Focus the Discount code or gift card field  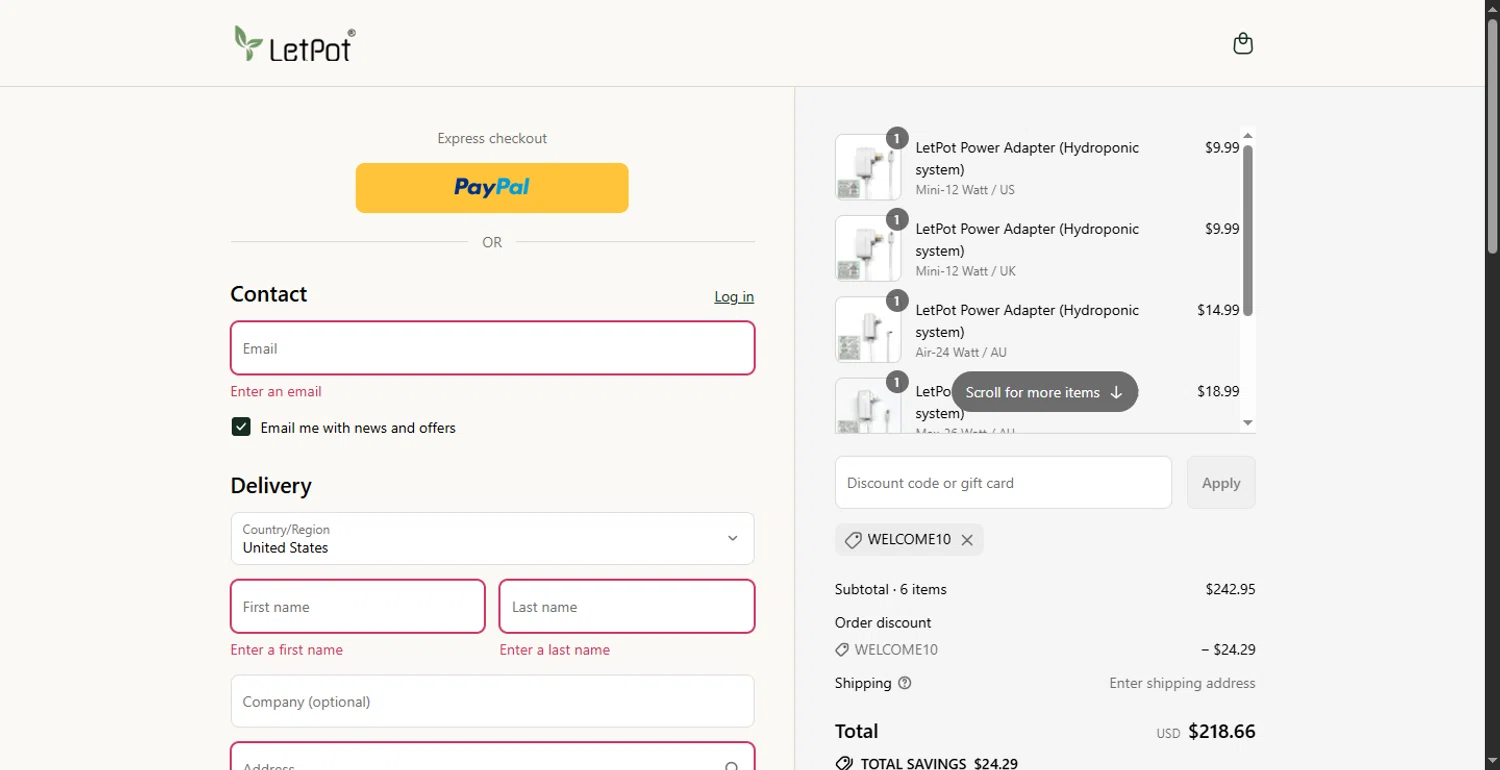(1003, 483)
